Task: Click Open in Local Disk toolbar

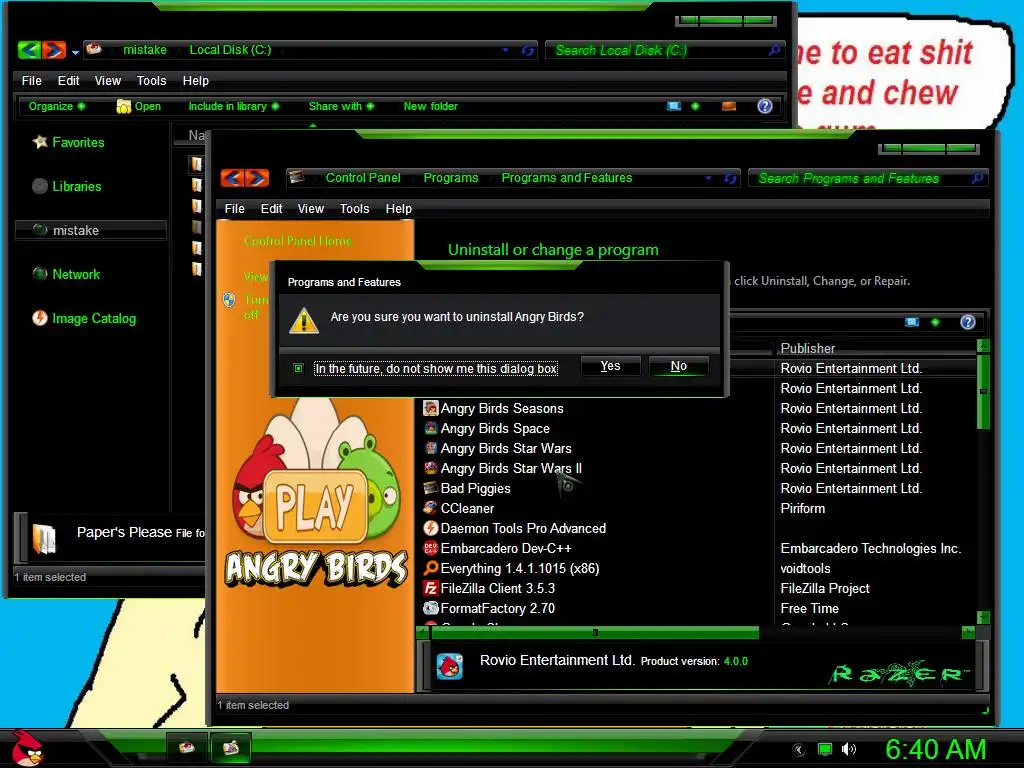Action: tap(138, 106)
